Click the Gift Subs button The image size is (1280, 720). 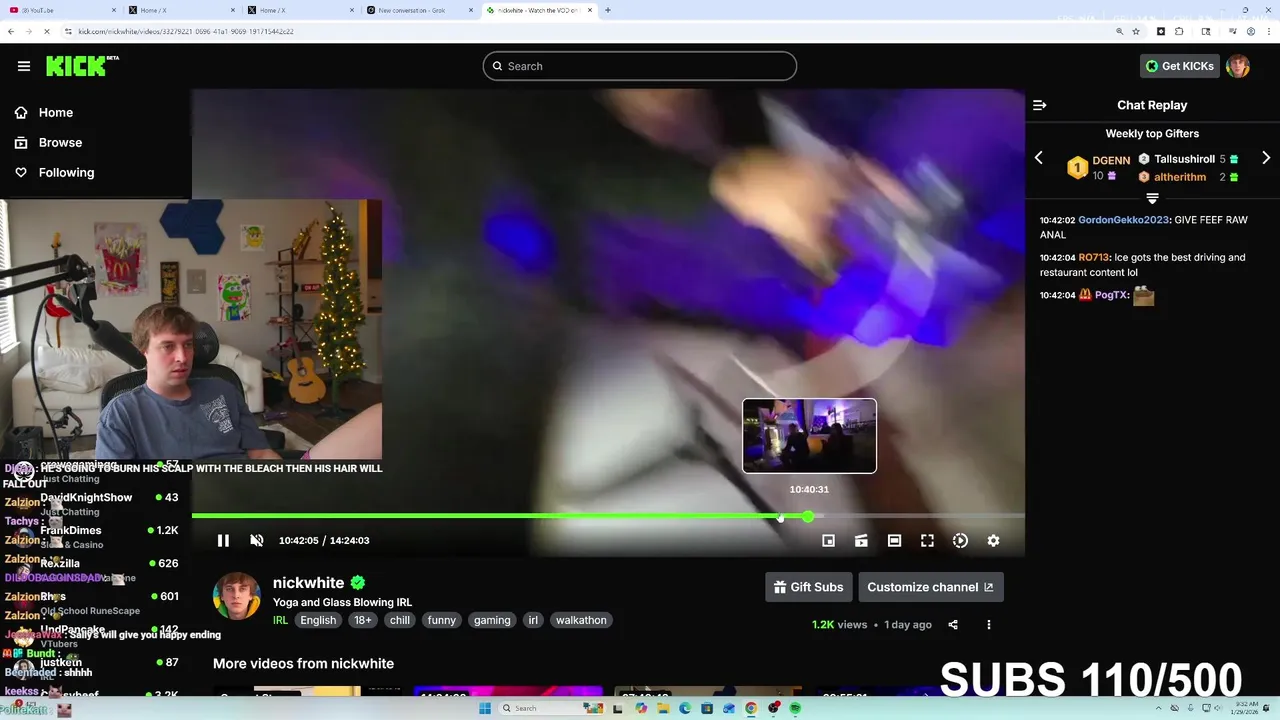point(808,587)
